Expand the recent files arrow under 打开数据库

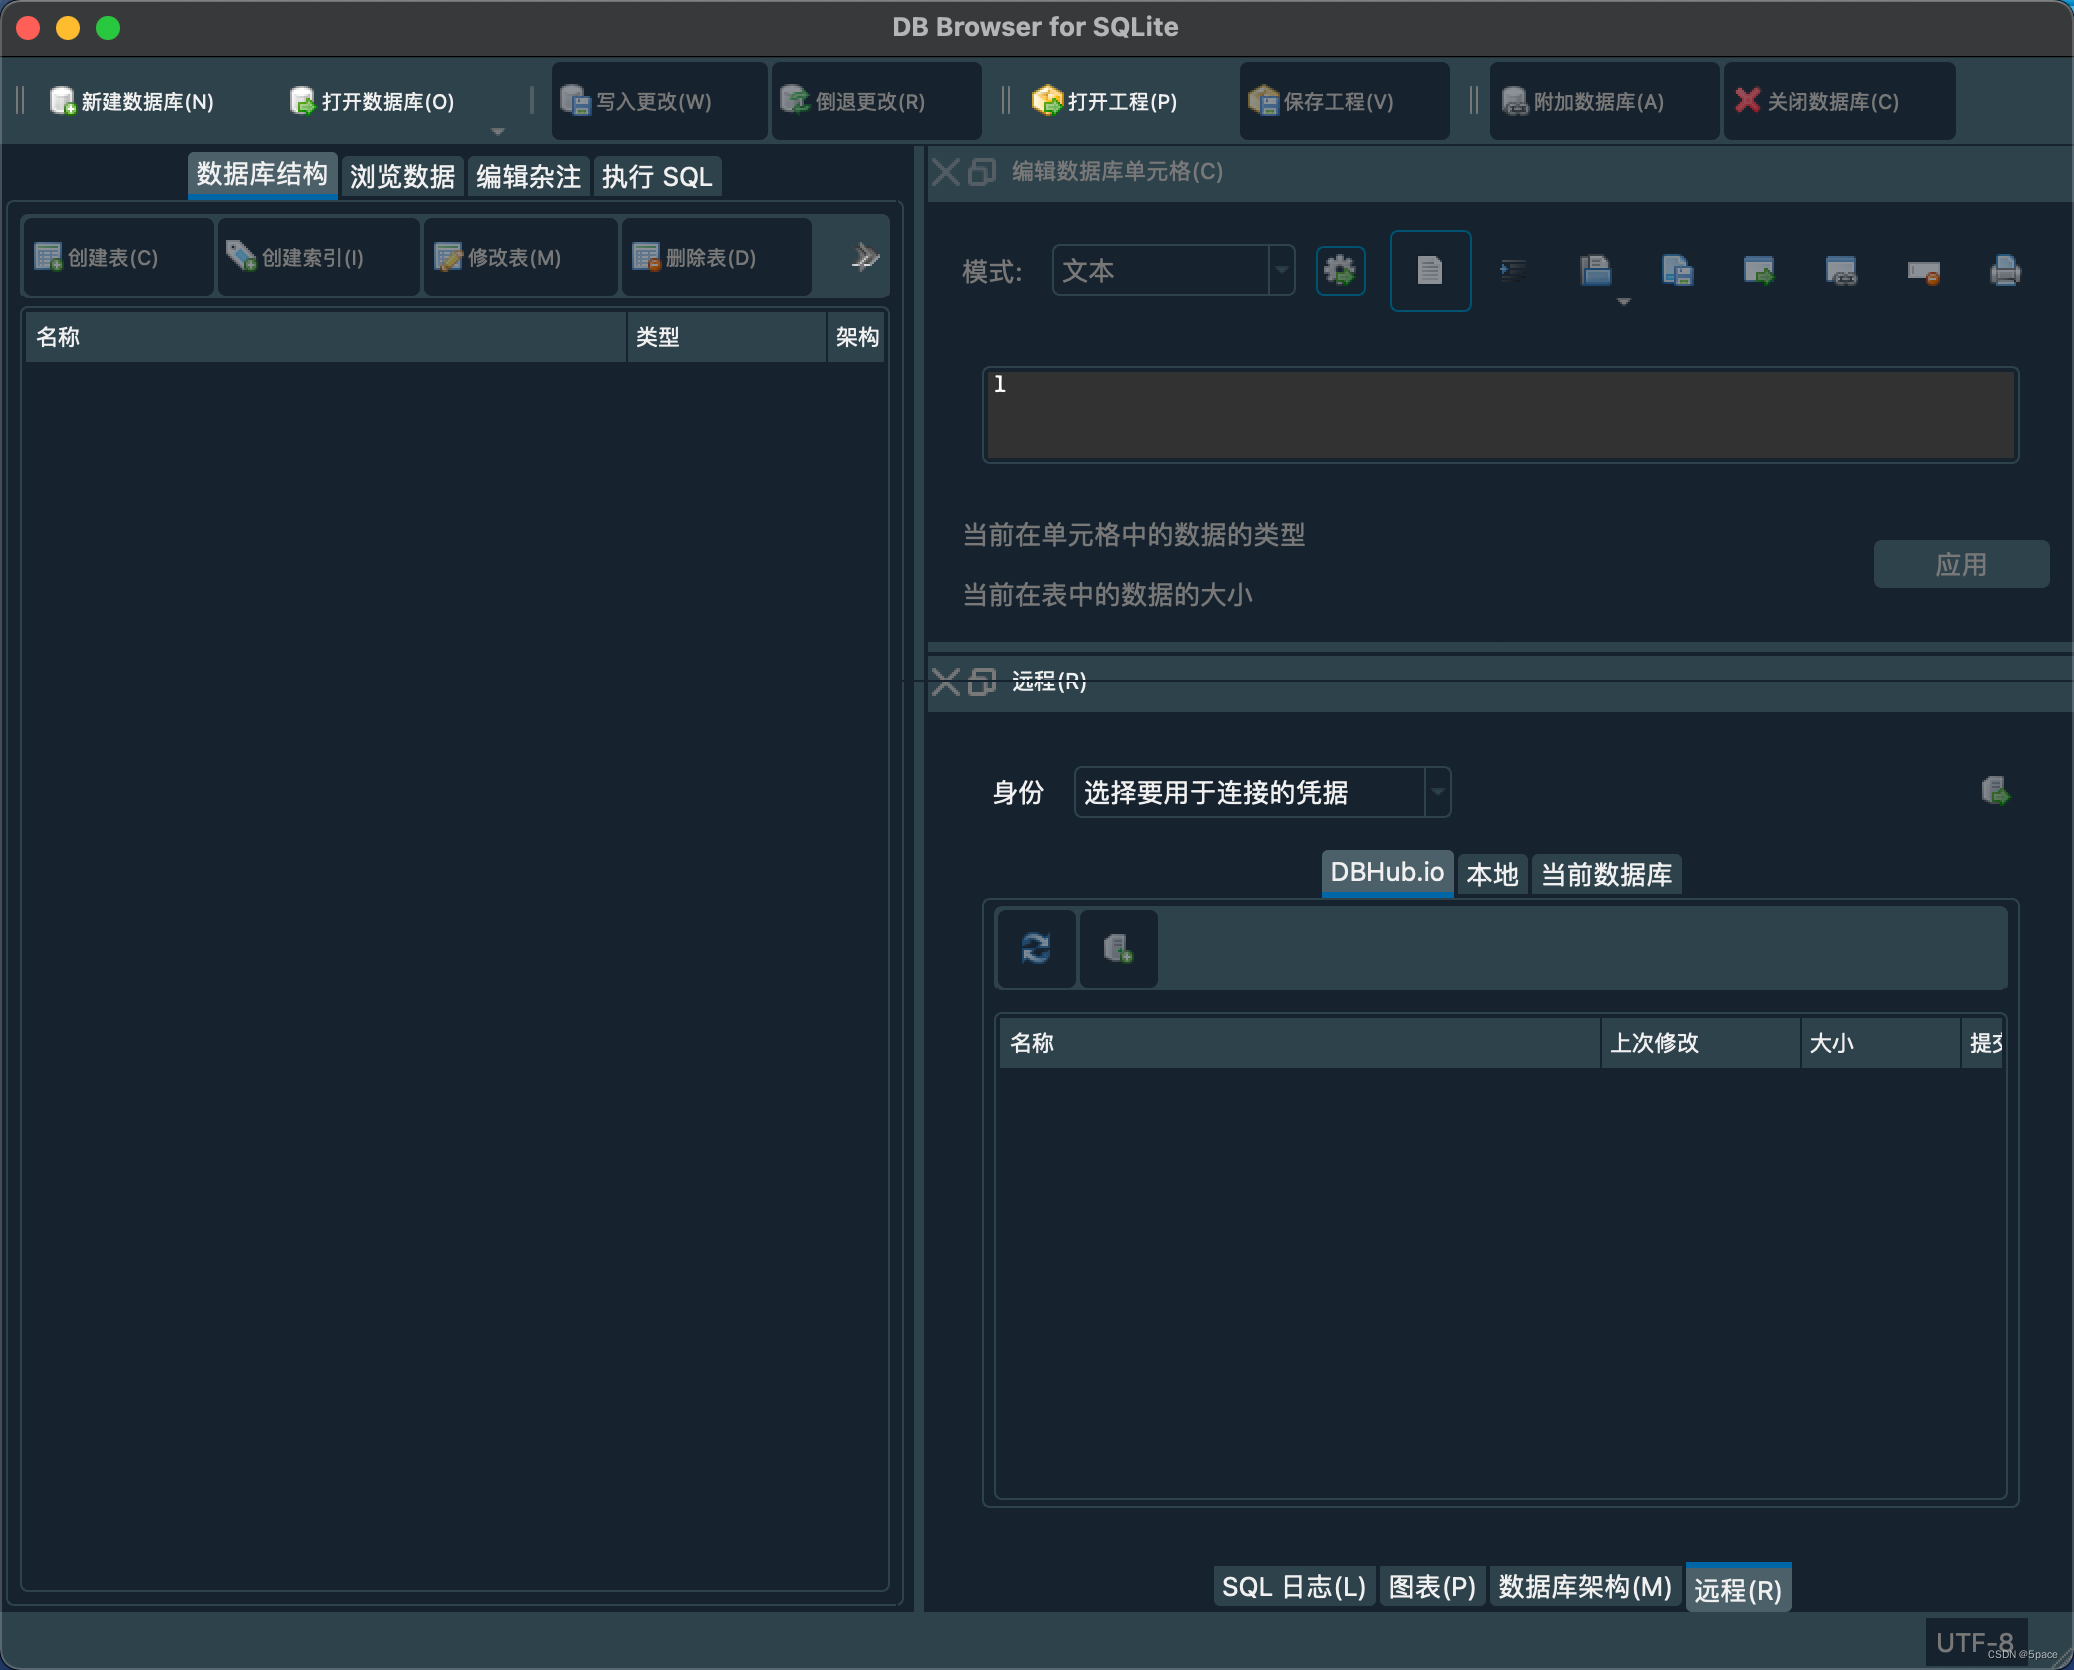click(497, 131)
